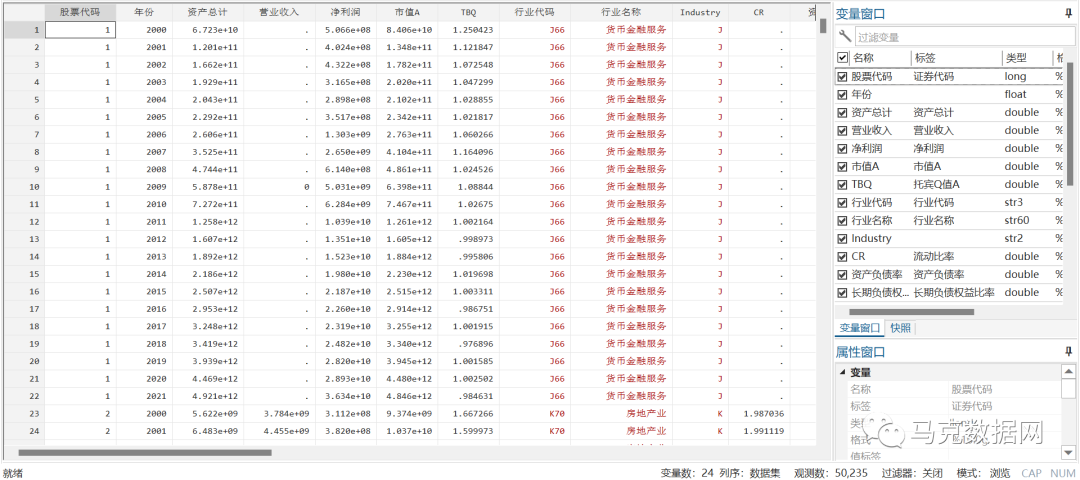1080x480 pixels.
Task: Uncheck the CR variable checkbox
Action: (842, 256)
